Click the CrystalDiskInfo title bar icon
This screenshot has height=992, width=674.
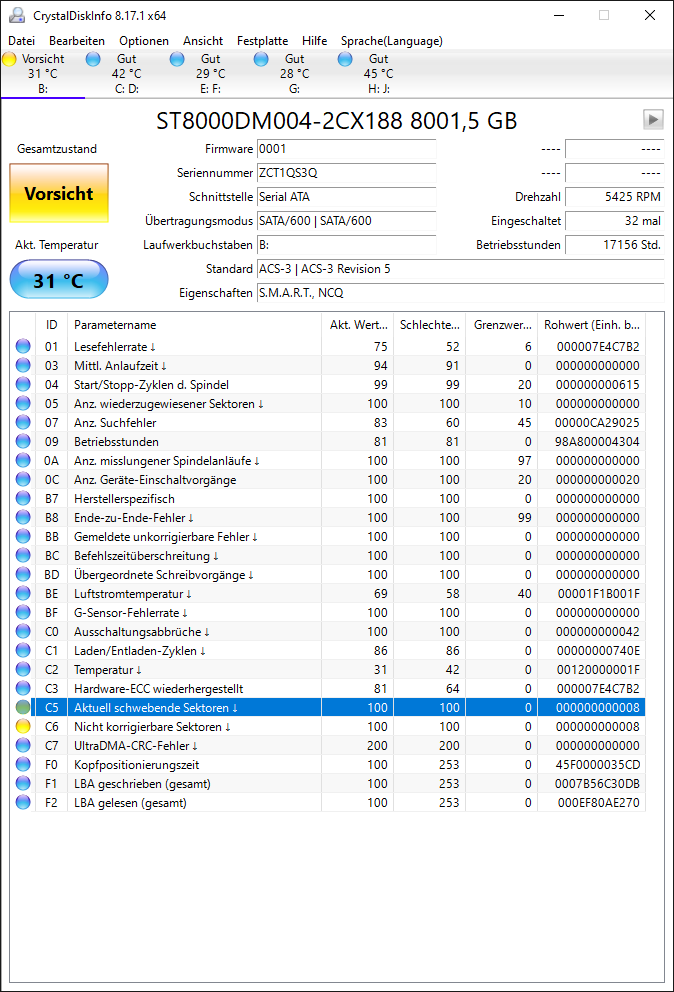pos(16,15)
